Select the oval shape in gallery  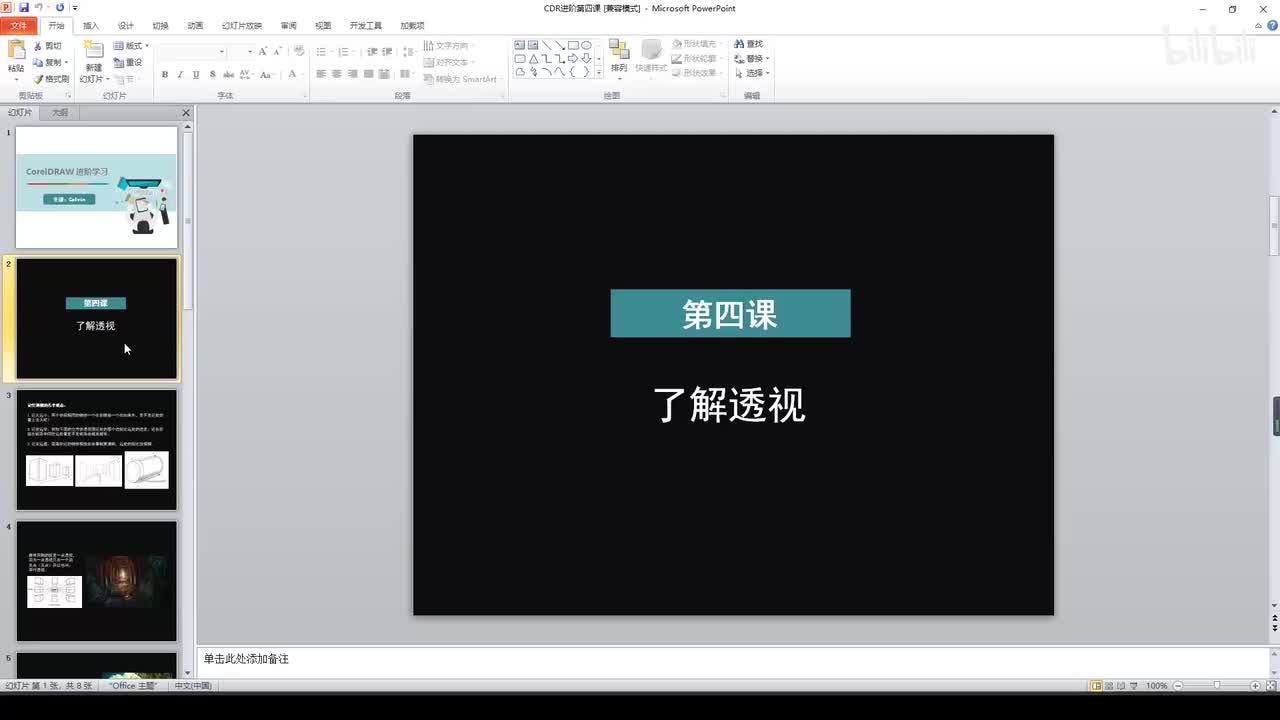(586, 45)
